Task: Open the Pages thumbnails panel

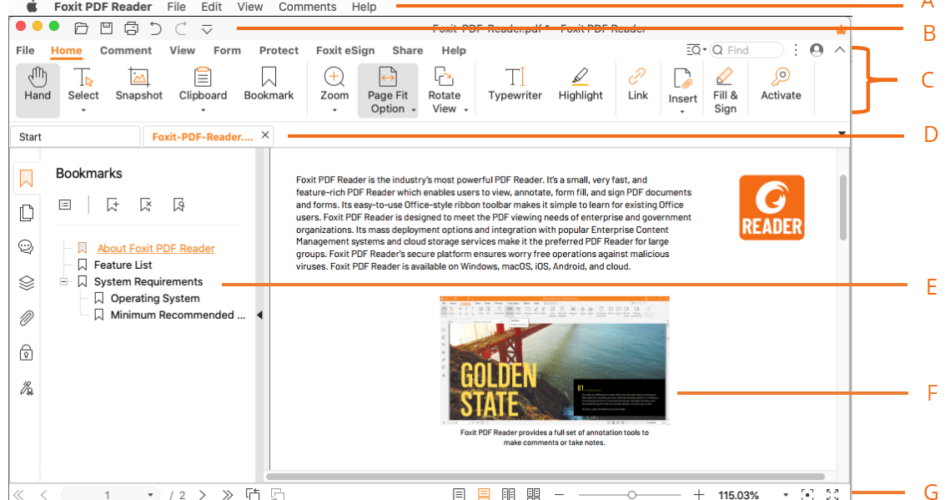Action: click(x=26, y=213)
